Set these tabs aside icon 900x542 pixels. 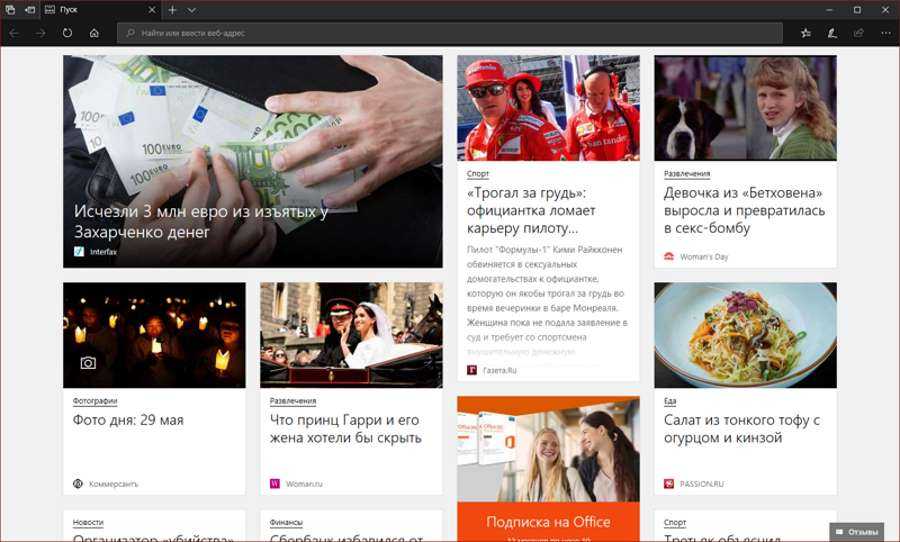[x=30, y=10]
